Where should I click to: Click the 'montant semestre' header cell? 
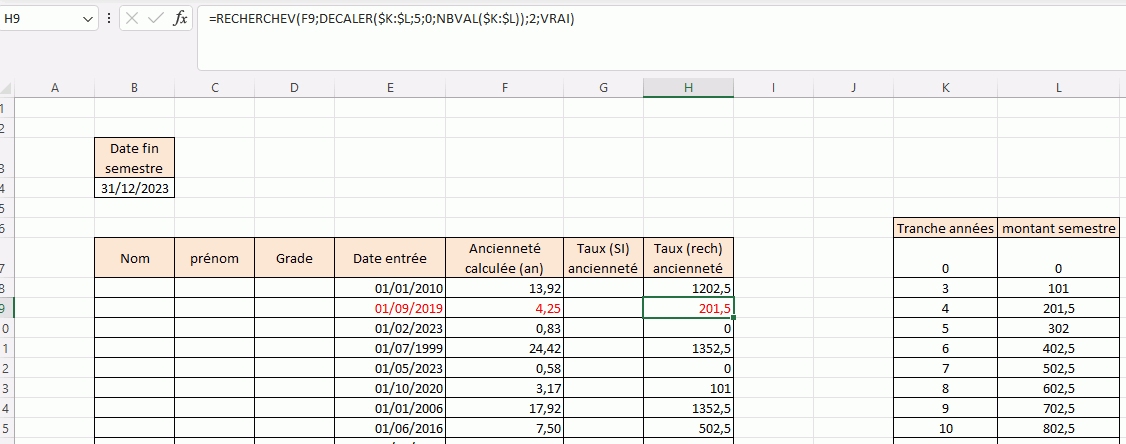point(1058,228)
